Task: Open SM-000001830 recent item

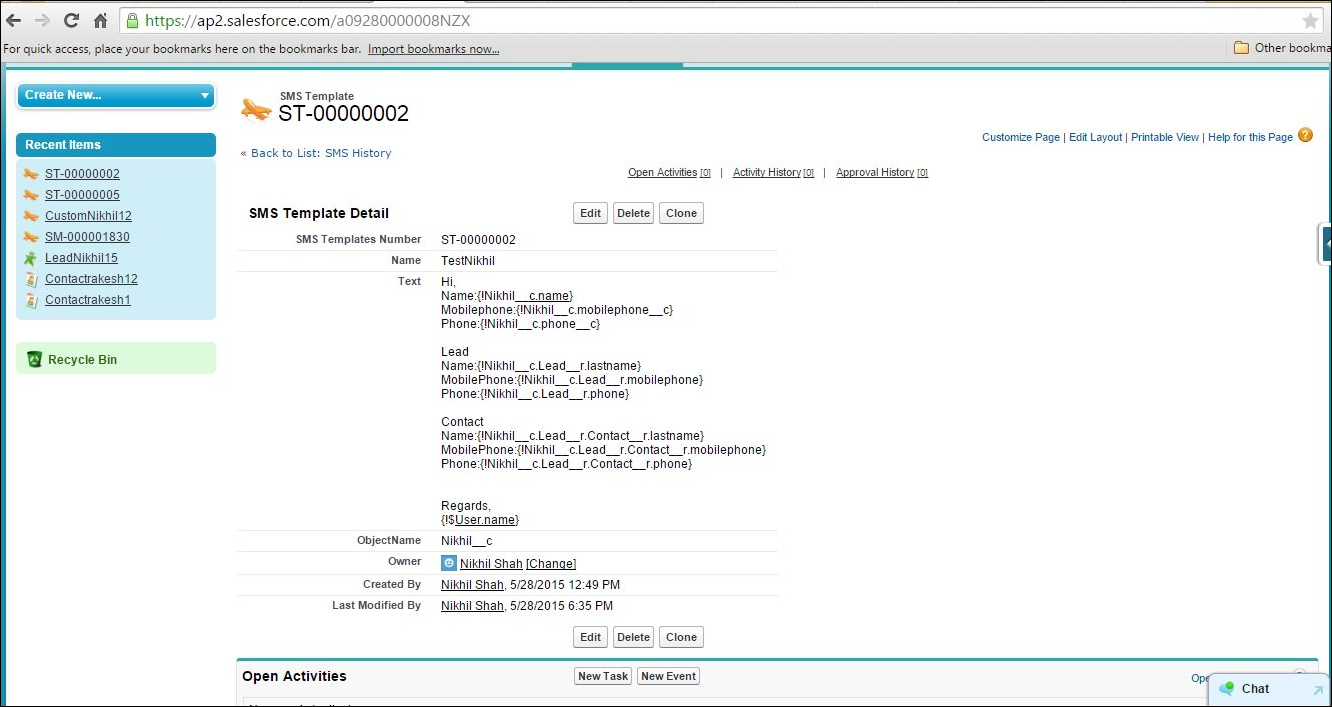Action: coord(87,237)
